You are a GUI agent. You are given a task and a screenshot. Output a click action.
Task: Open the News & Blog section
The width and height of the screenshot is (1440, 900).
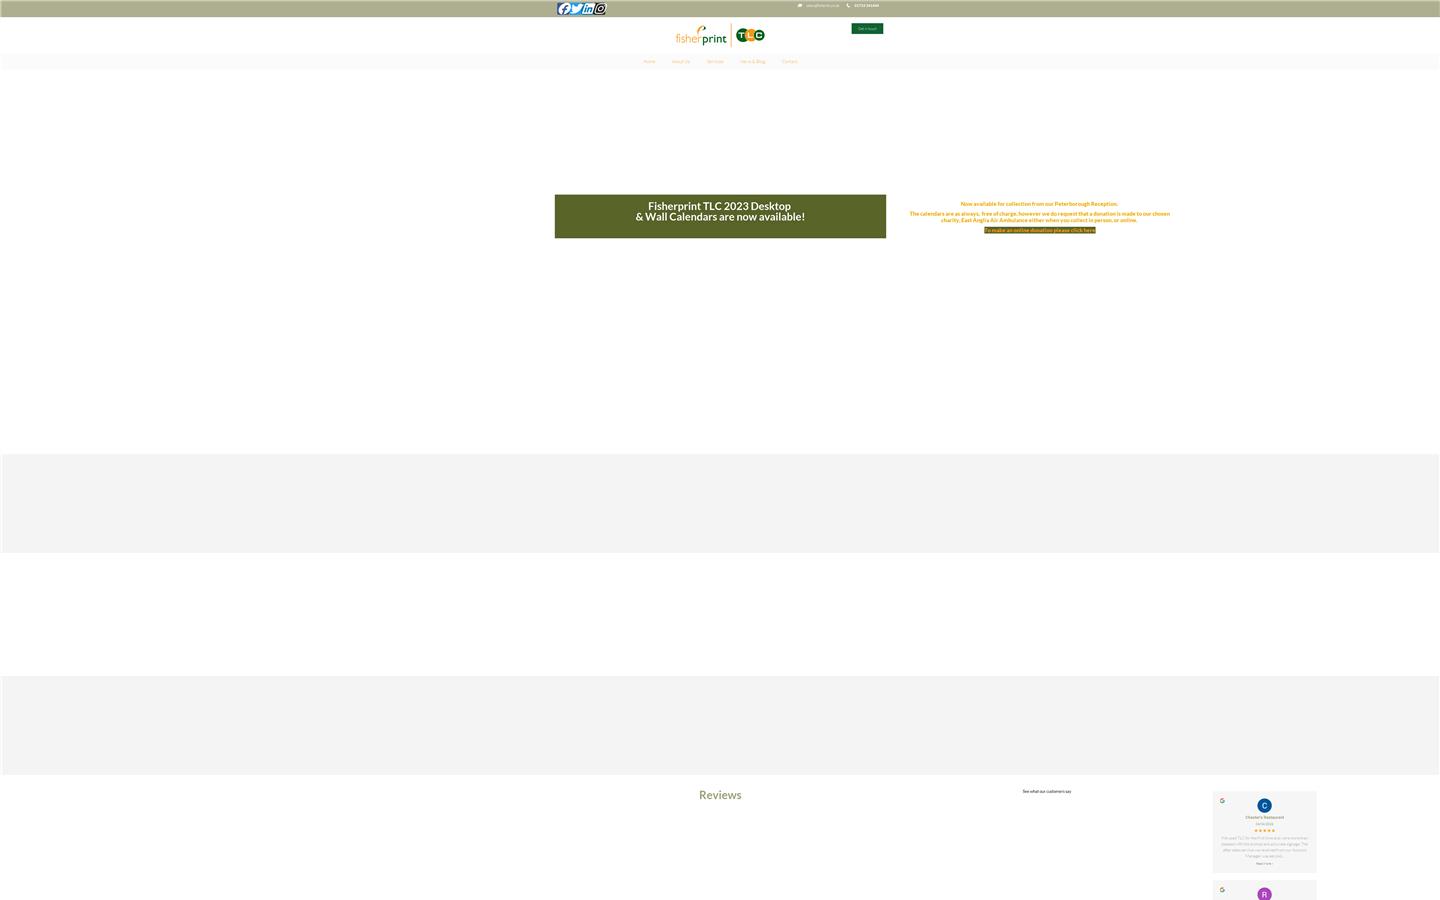click(x=752, y=61)
